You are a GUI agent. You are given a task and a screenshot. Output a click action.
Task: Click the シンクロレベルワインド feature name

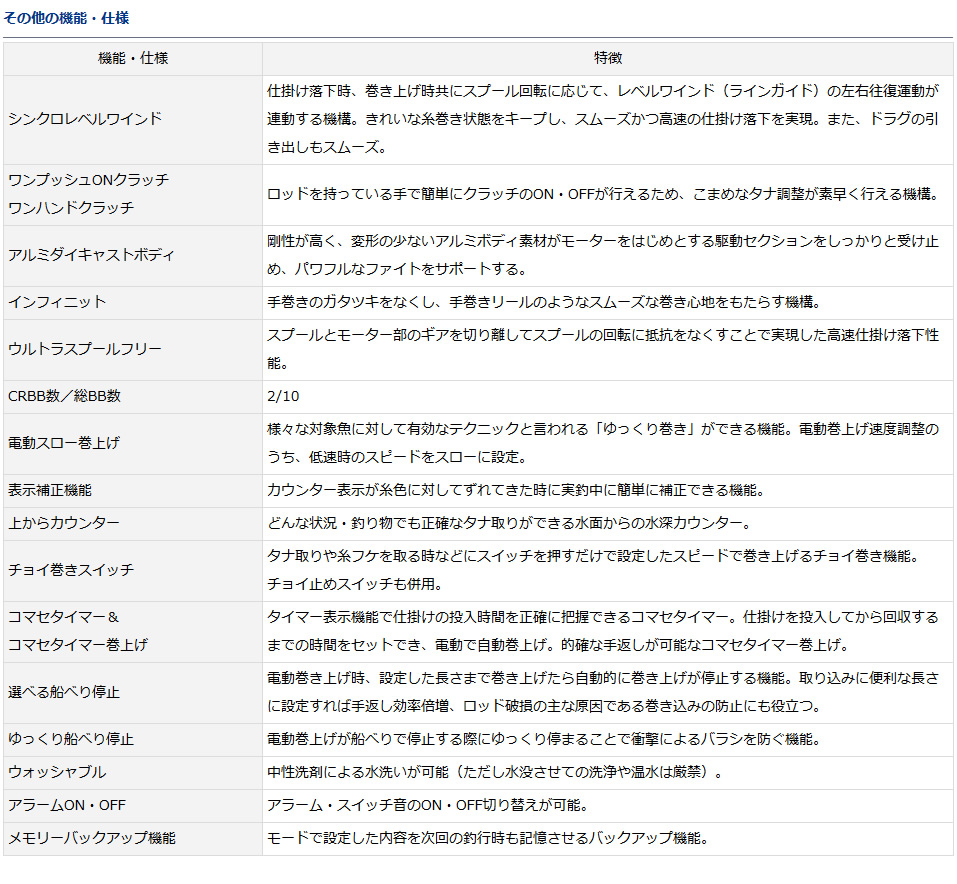(85, 118)
